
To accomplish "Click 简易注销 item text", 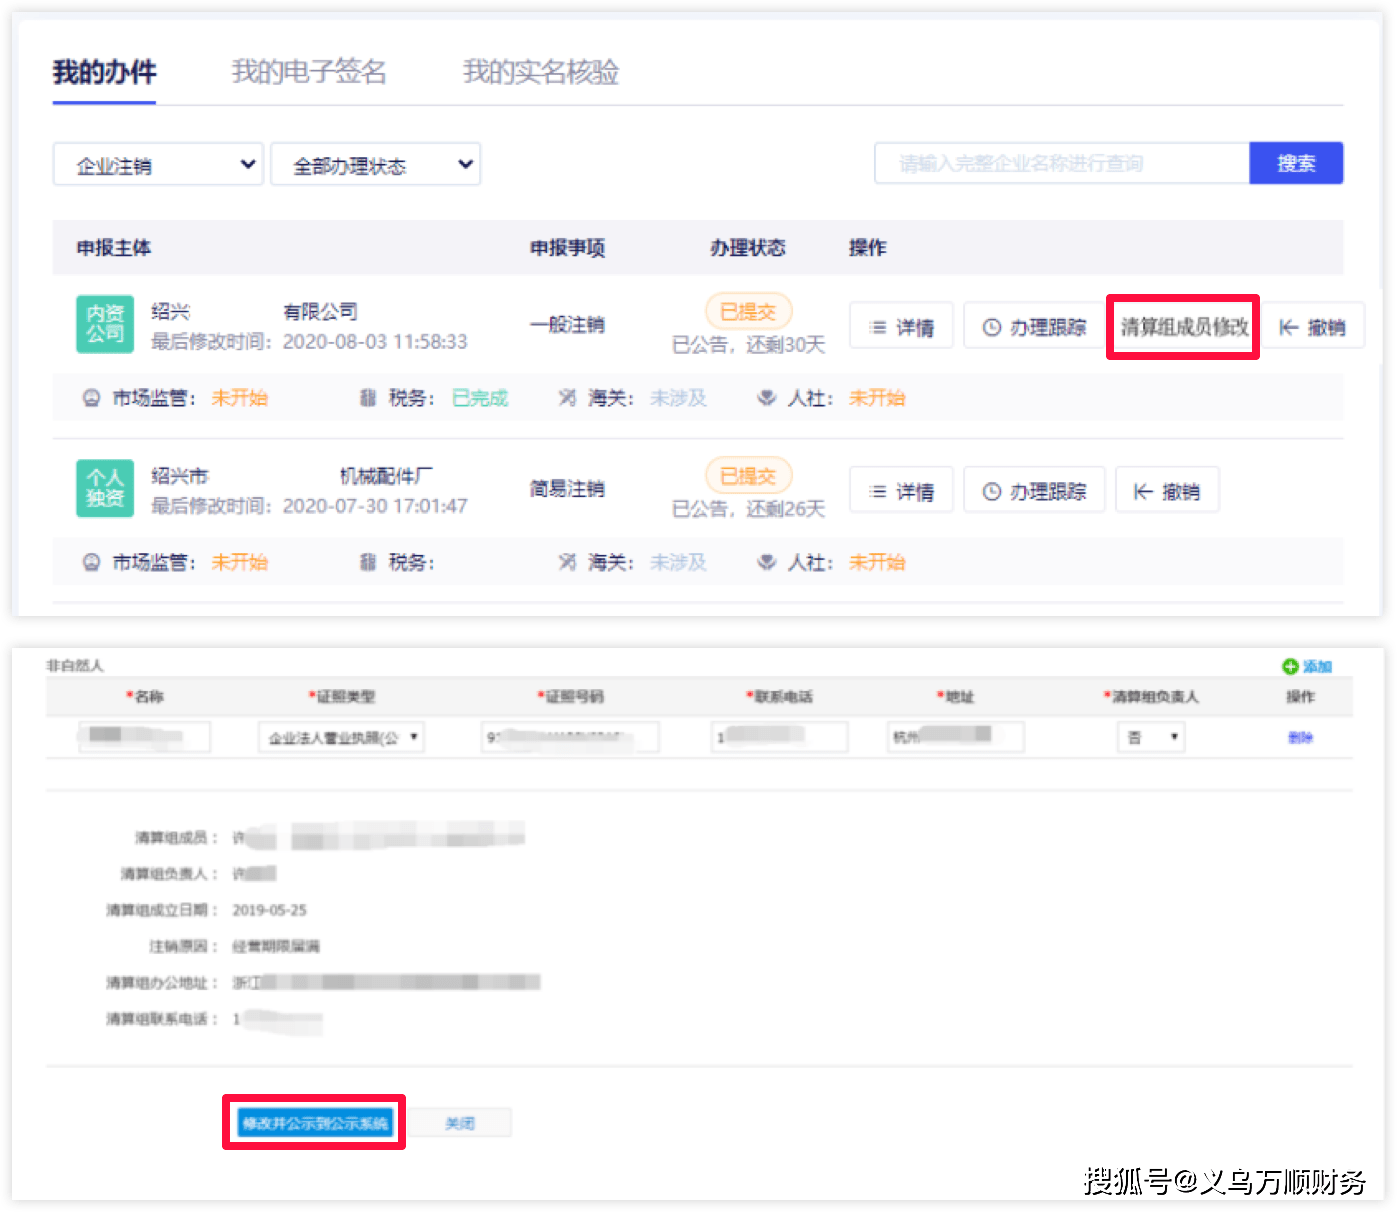I will pyautogui.click(x=567, y=488).
